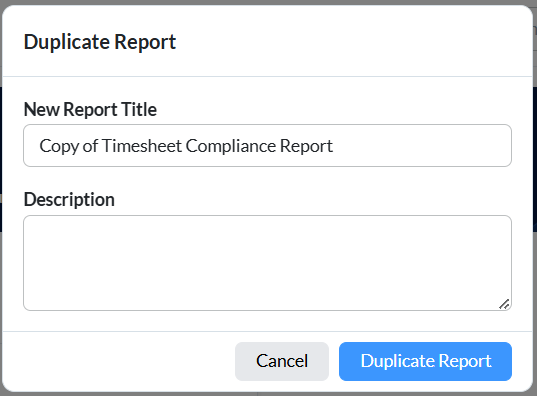Click the 'Description' label

(x=69, y=200)
